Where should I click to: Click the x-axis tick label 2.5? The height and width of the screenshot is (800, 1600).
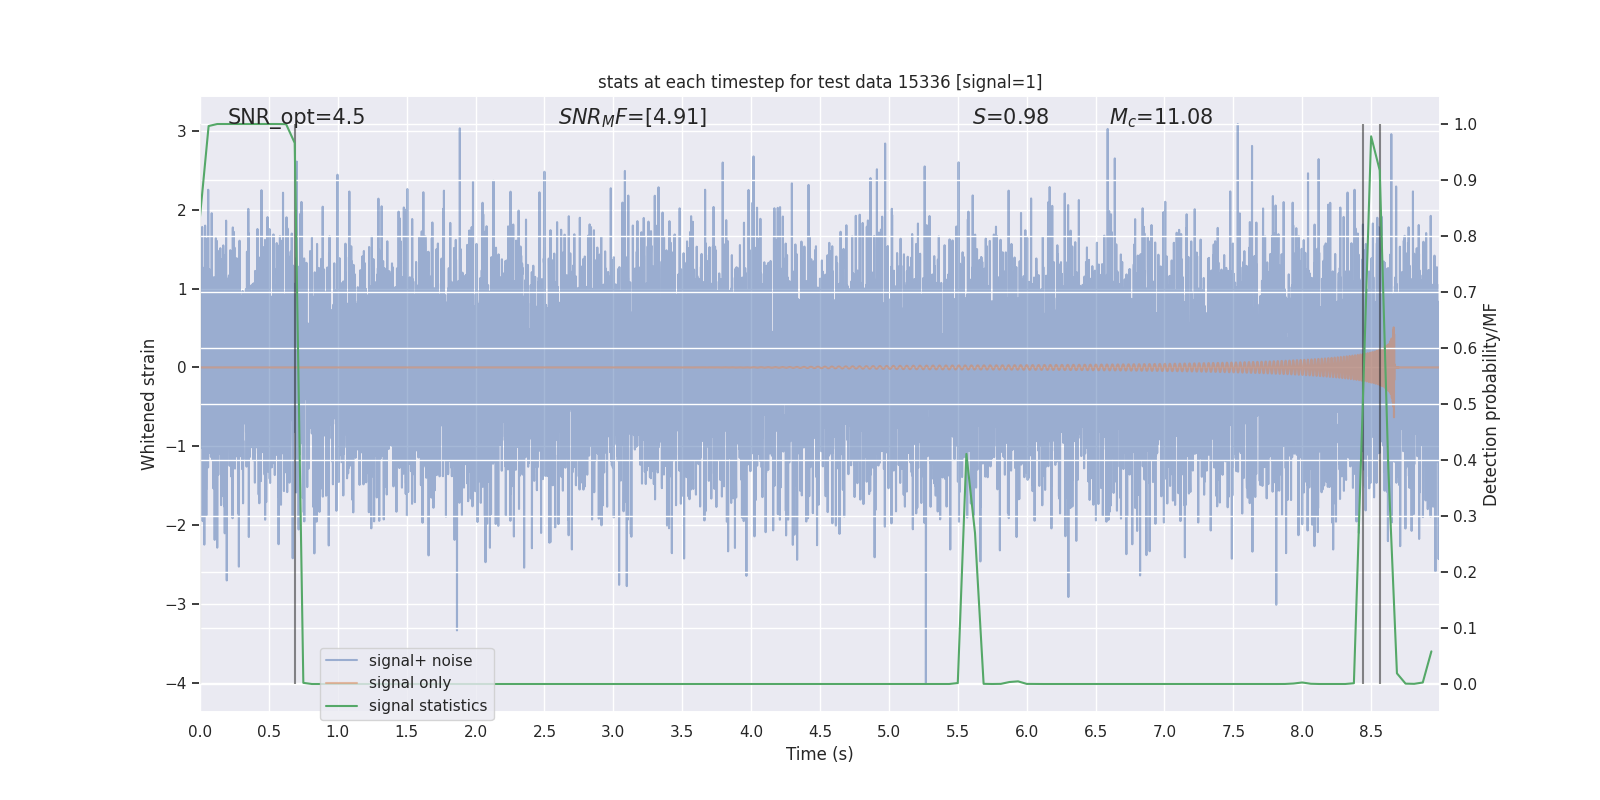(544, 731)
